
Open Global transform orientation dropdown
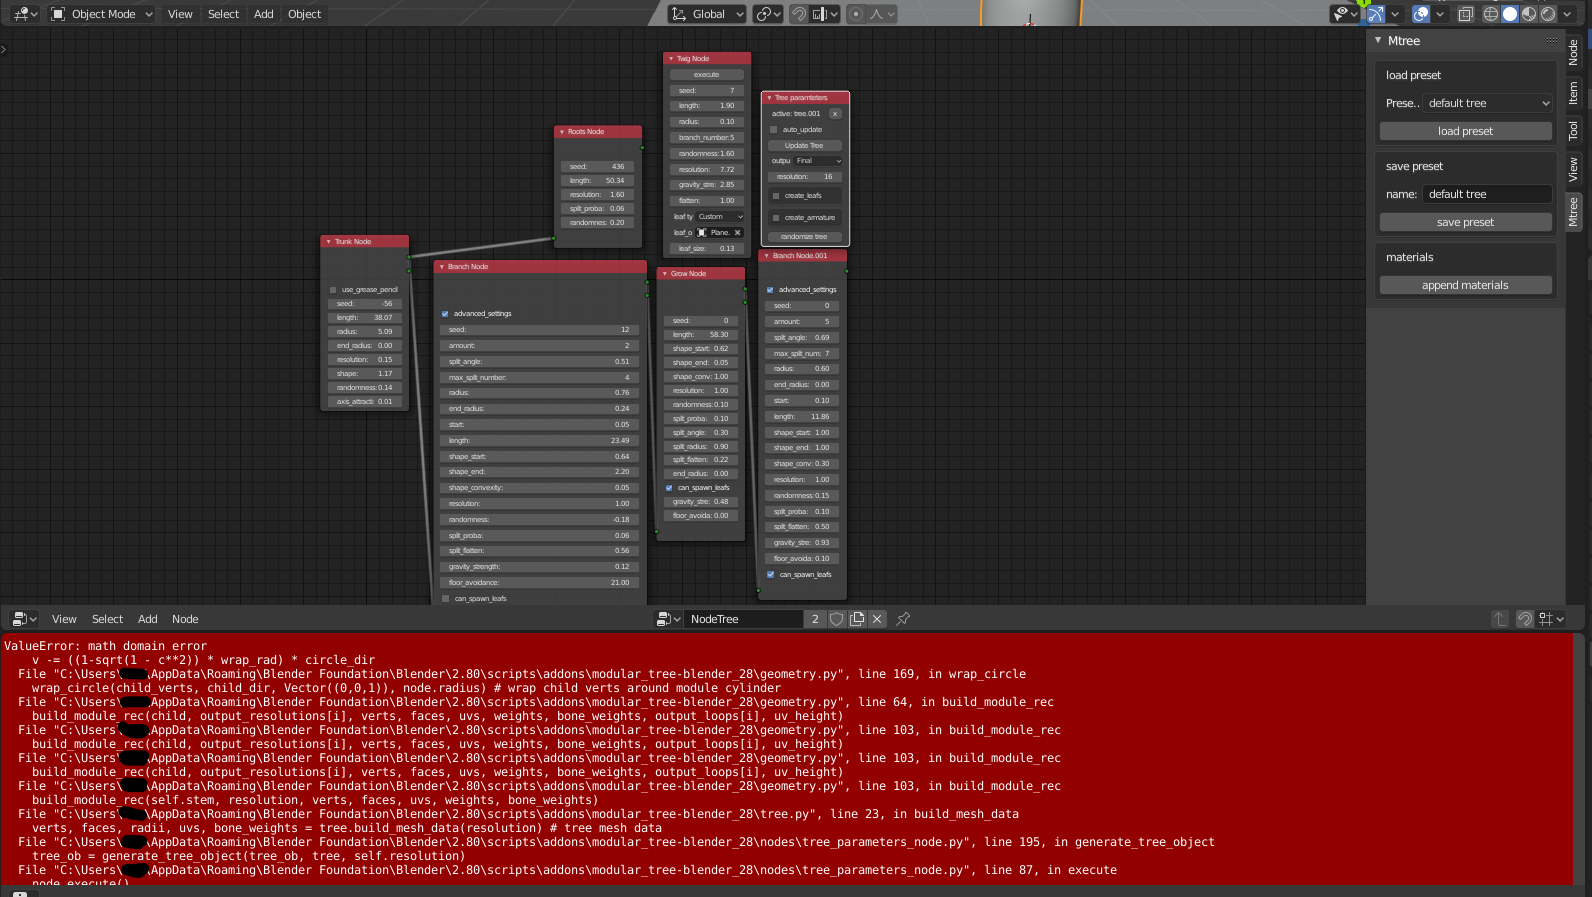pyautogui.click(x=707, y=14)
